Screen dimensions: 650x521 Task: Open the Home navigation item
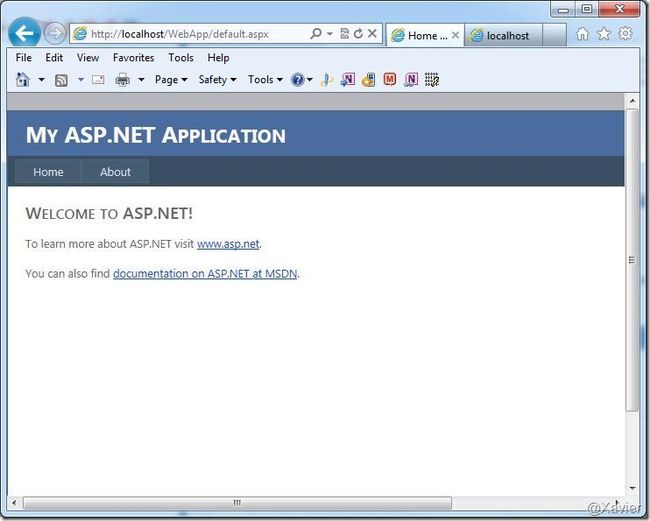pyautogui.click(x=48, y=172)
